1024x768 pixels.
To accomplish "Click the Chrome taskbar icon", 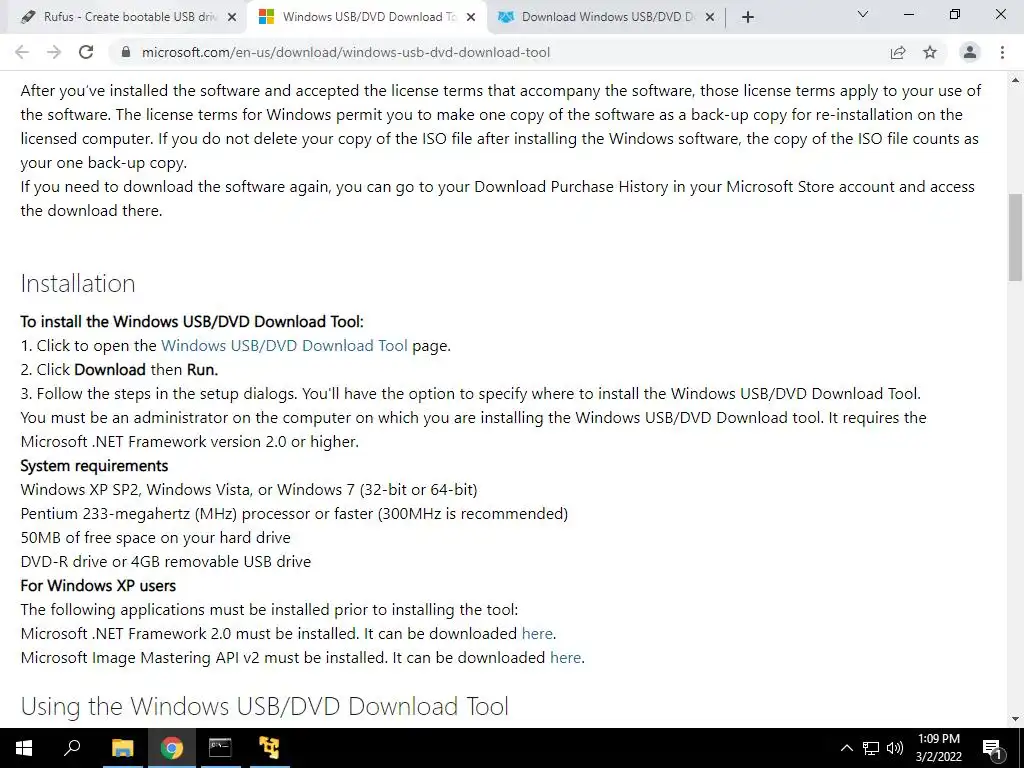I will pos(171,748).
